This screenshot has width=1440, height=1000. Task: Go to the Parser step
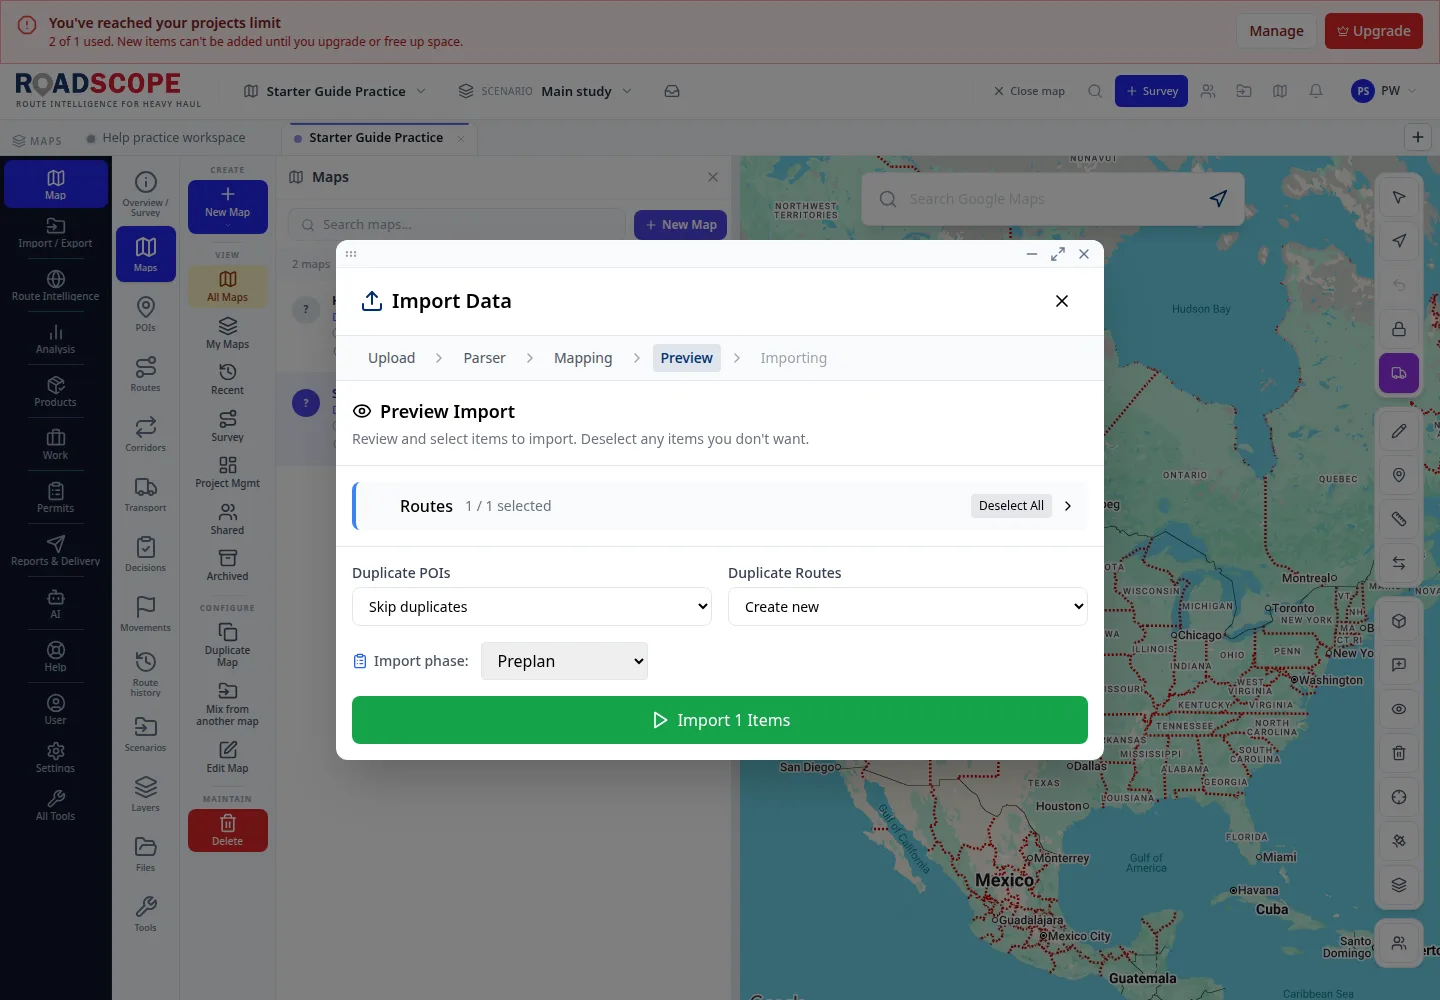[484, 358]
